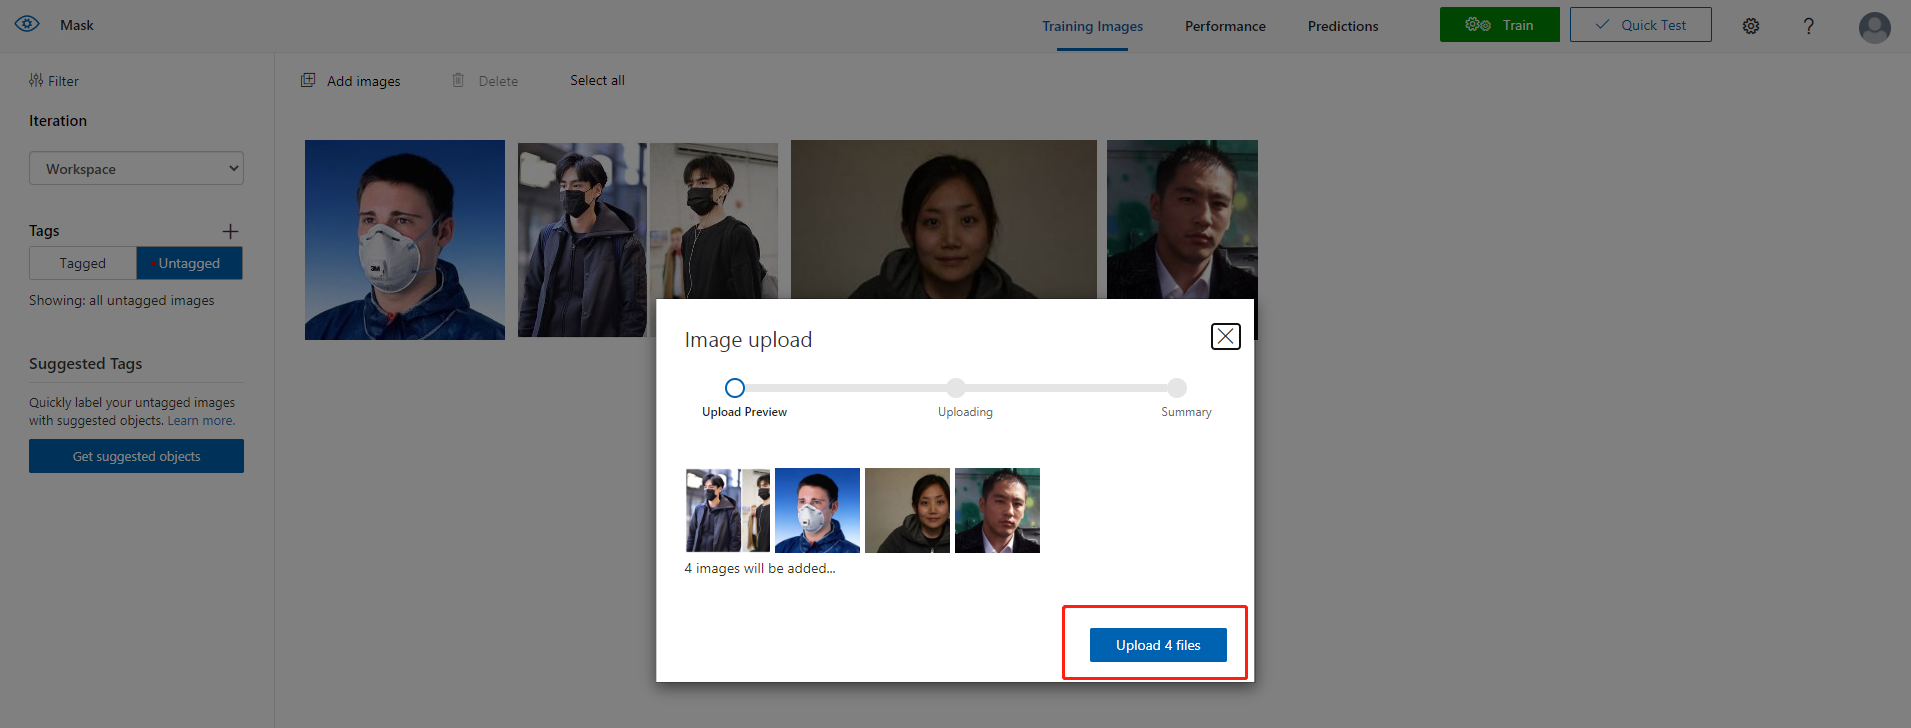Click the user account avatar
The width and height of the screenshot is (1911, 728).
click(1874, 27)
